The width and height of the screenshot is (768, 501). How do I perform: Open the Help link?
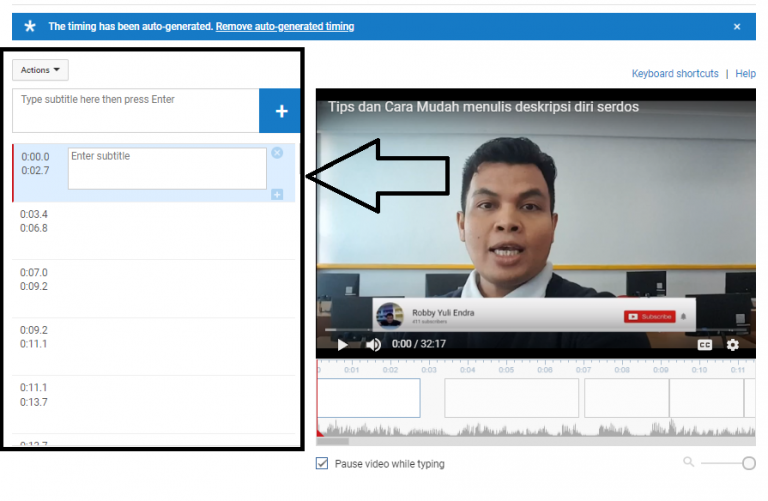point(745,73)
